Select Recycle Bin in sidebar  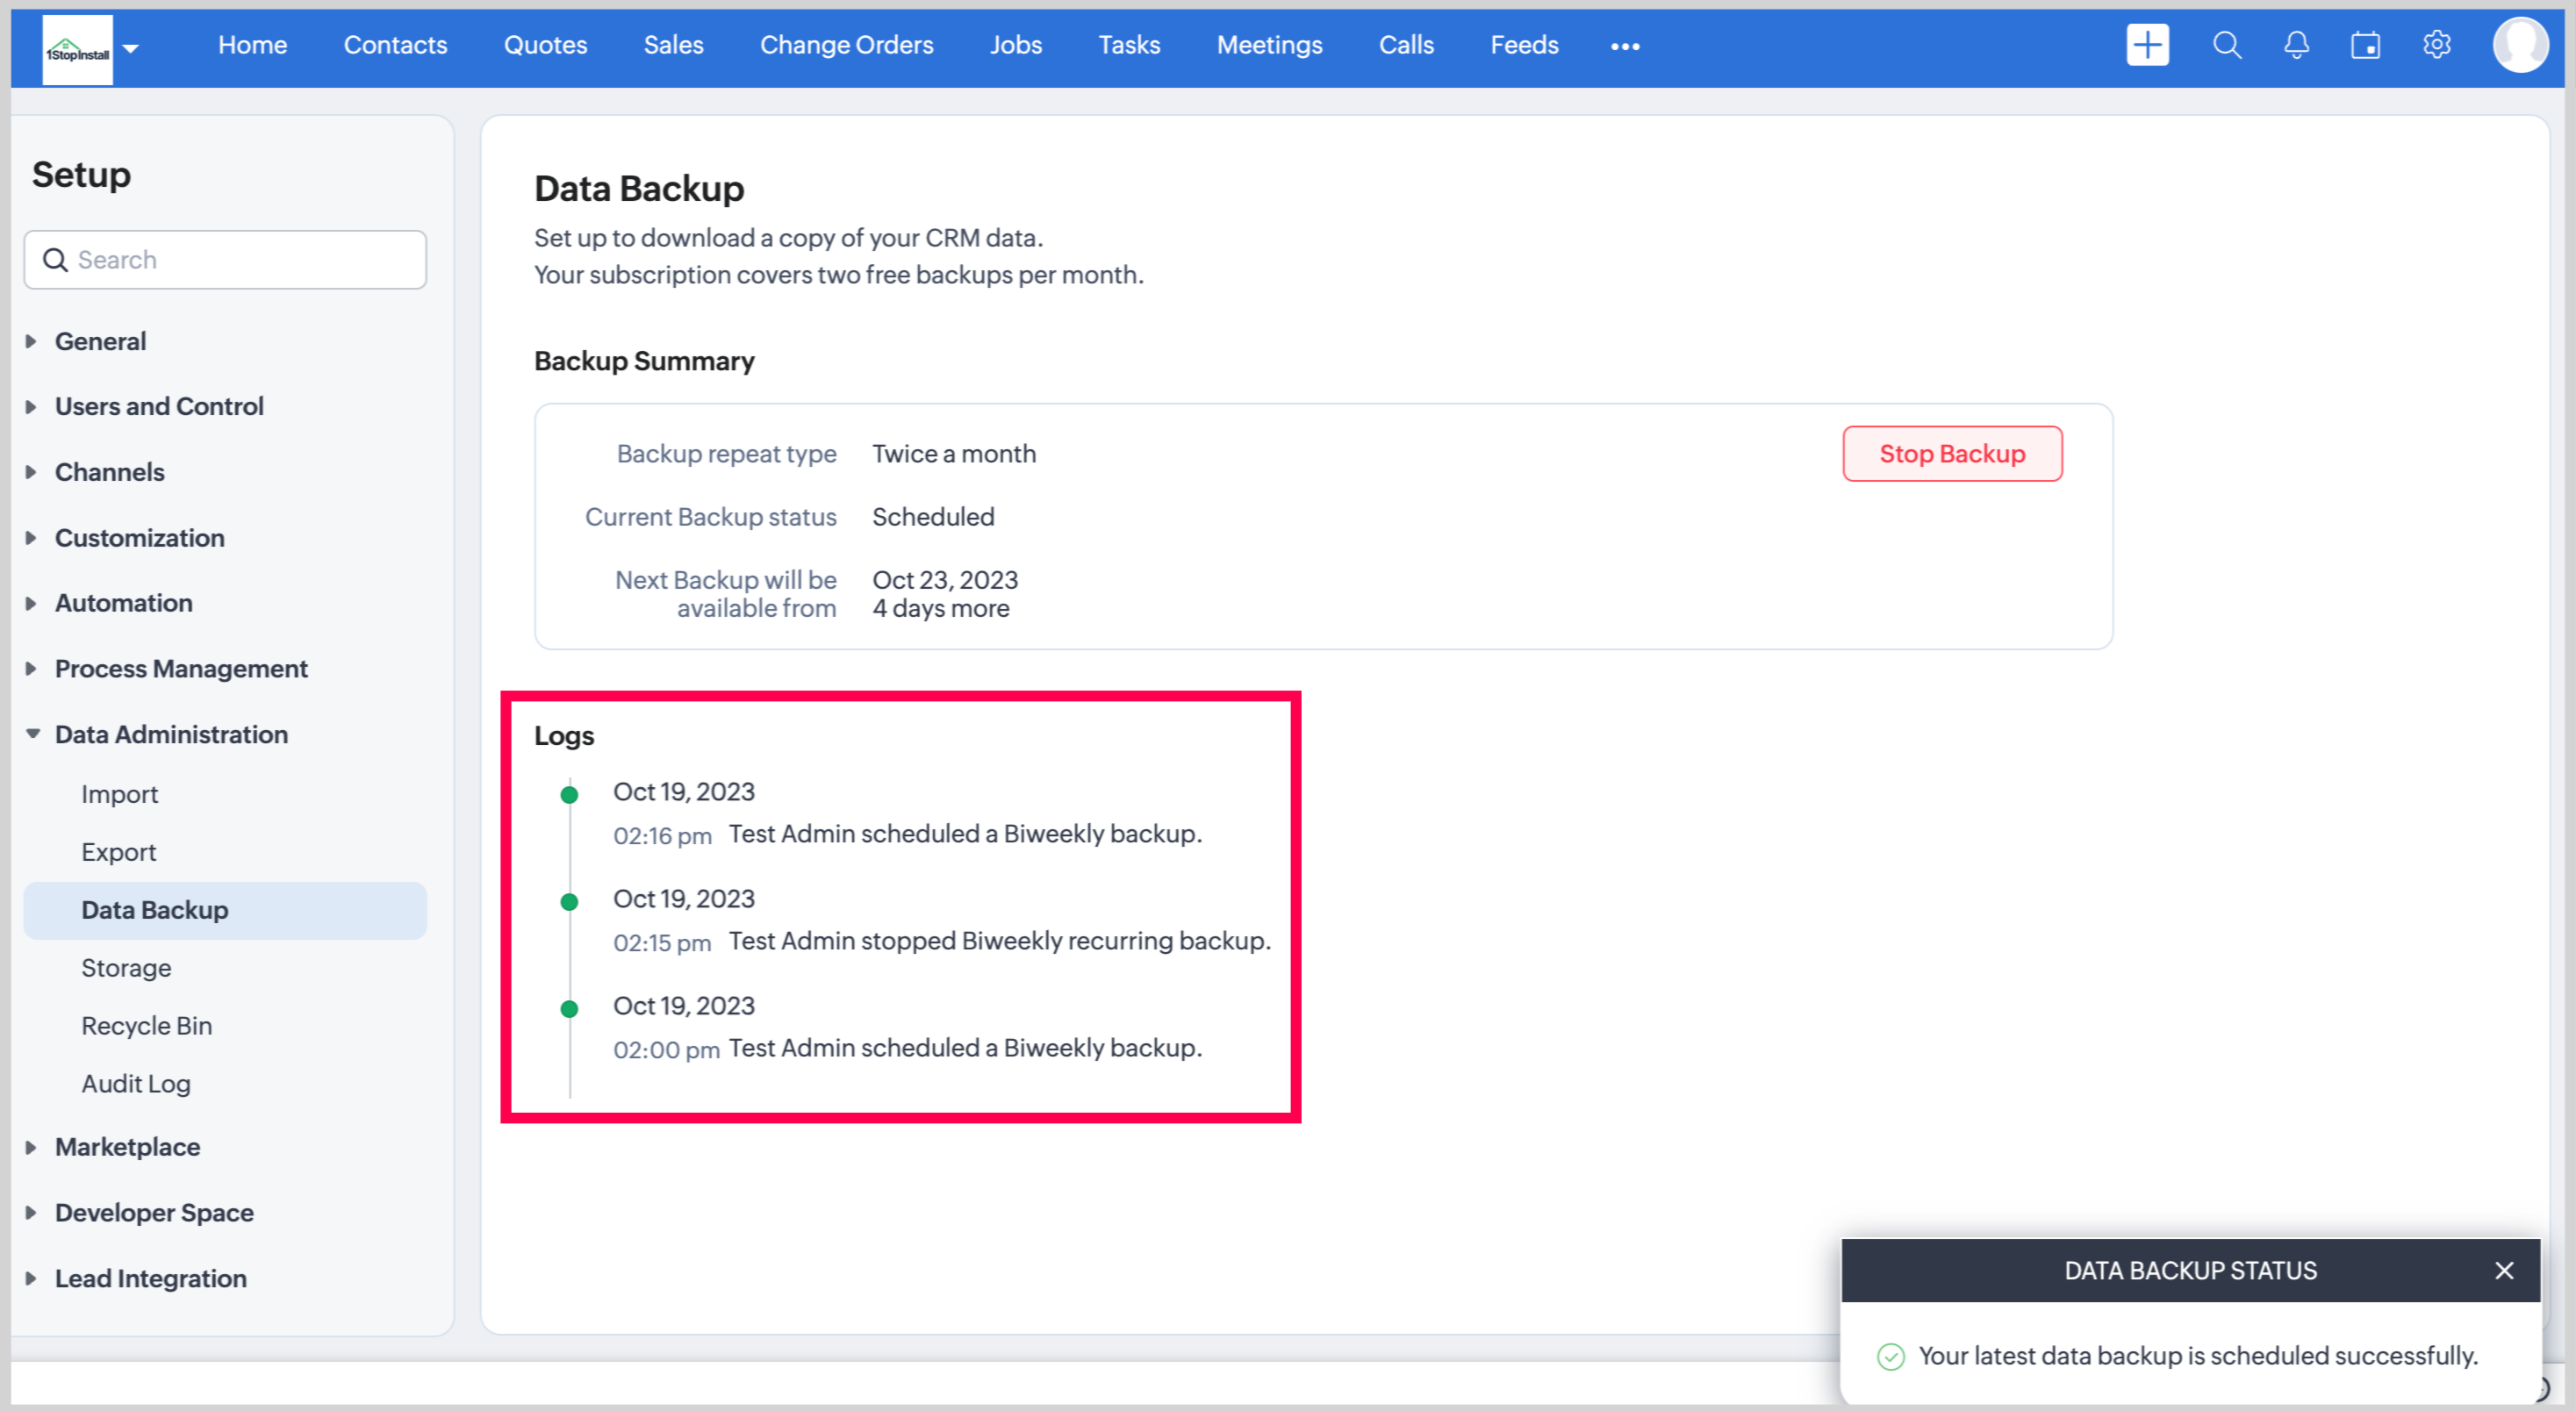point(146,1025)
